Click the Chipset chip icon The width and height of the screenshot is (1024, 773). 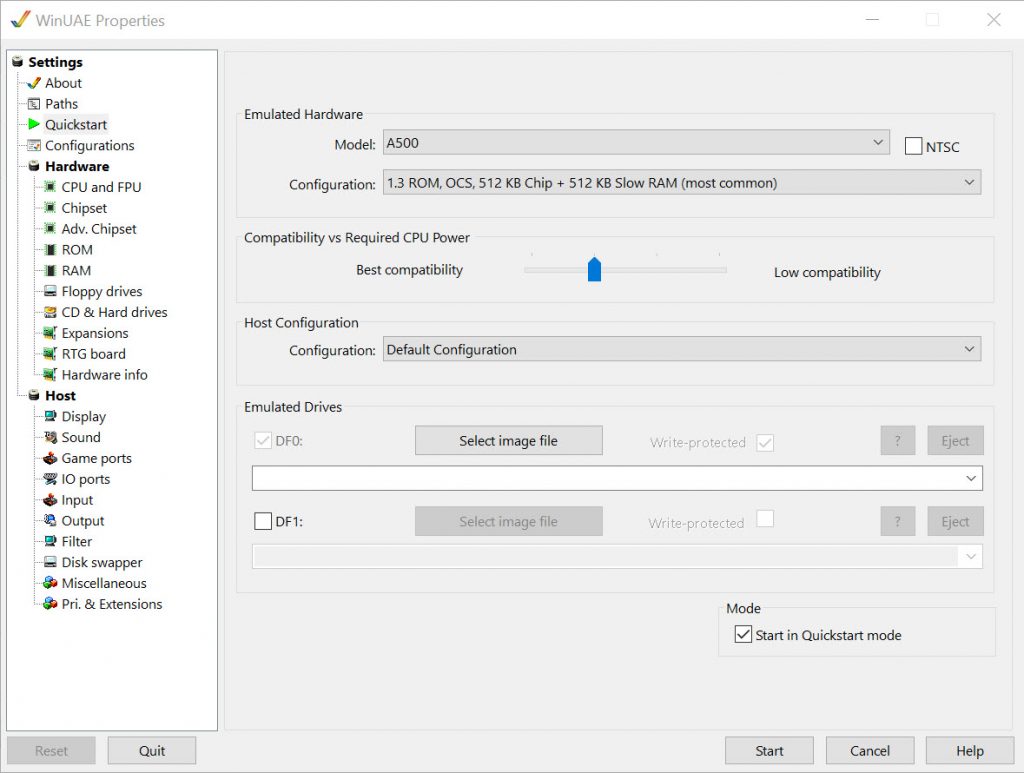pos(50,208)
